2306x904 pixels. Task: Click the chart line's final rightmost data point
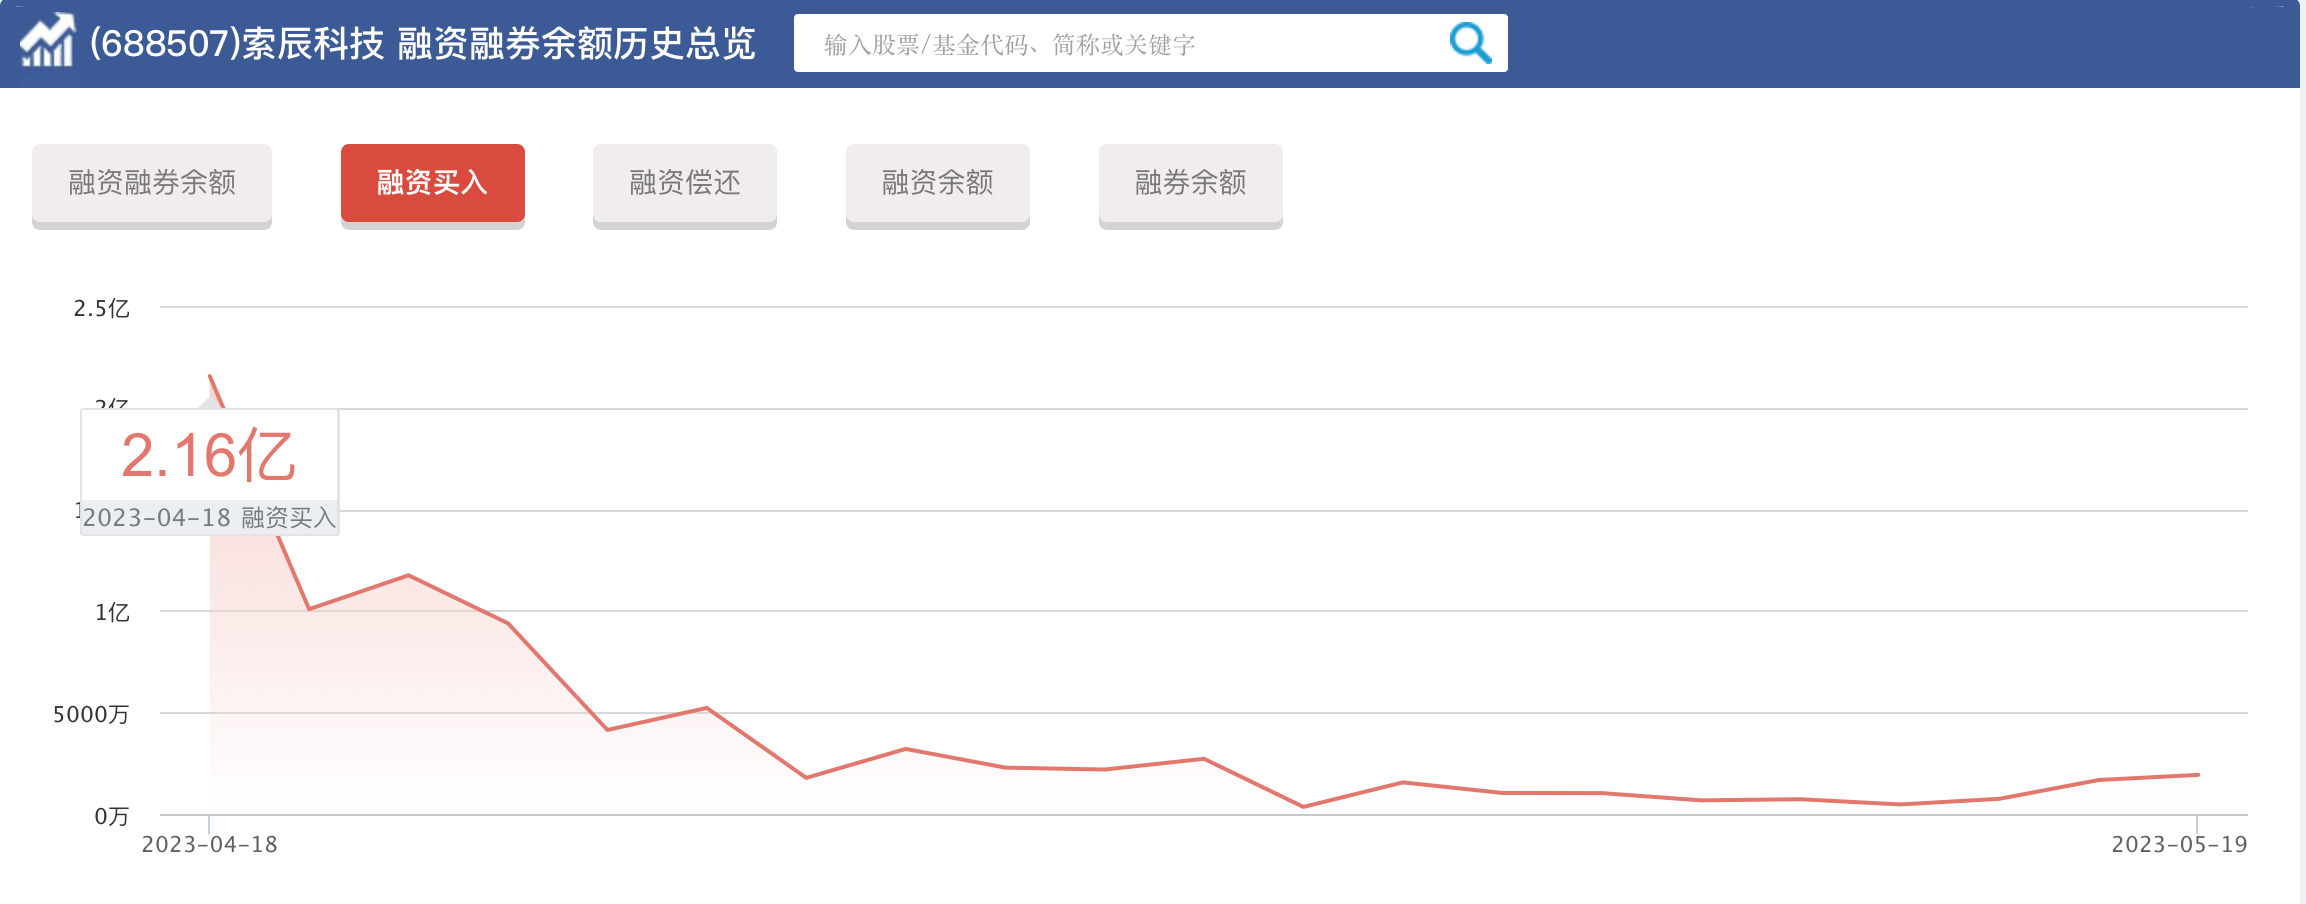2197,775
